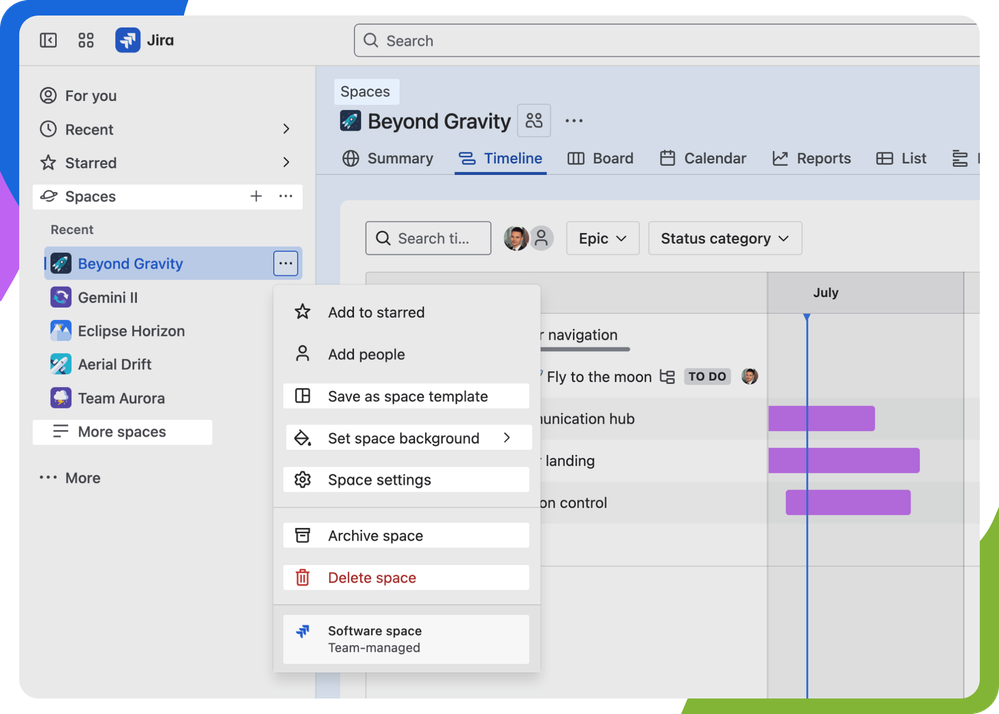Viewport: 999px width, 714px height.
Task: Click the TO DO status badge
Action: (x=707, y=376)
